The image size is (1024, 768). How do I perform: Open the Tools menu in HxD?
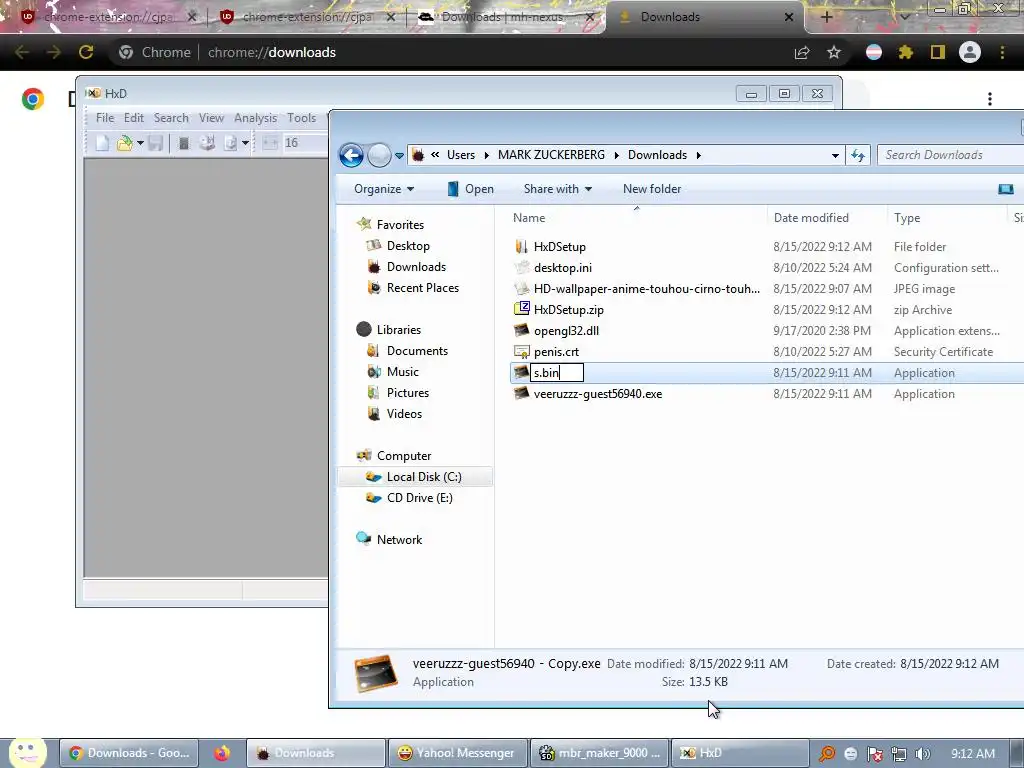point(301,118)
